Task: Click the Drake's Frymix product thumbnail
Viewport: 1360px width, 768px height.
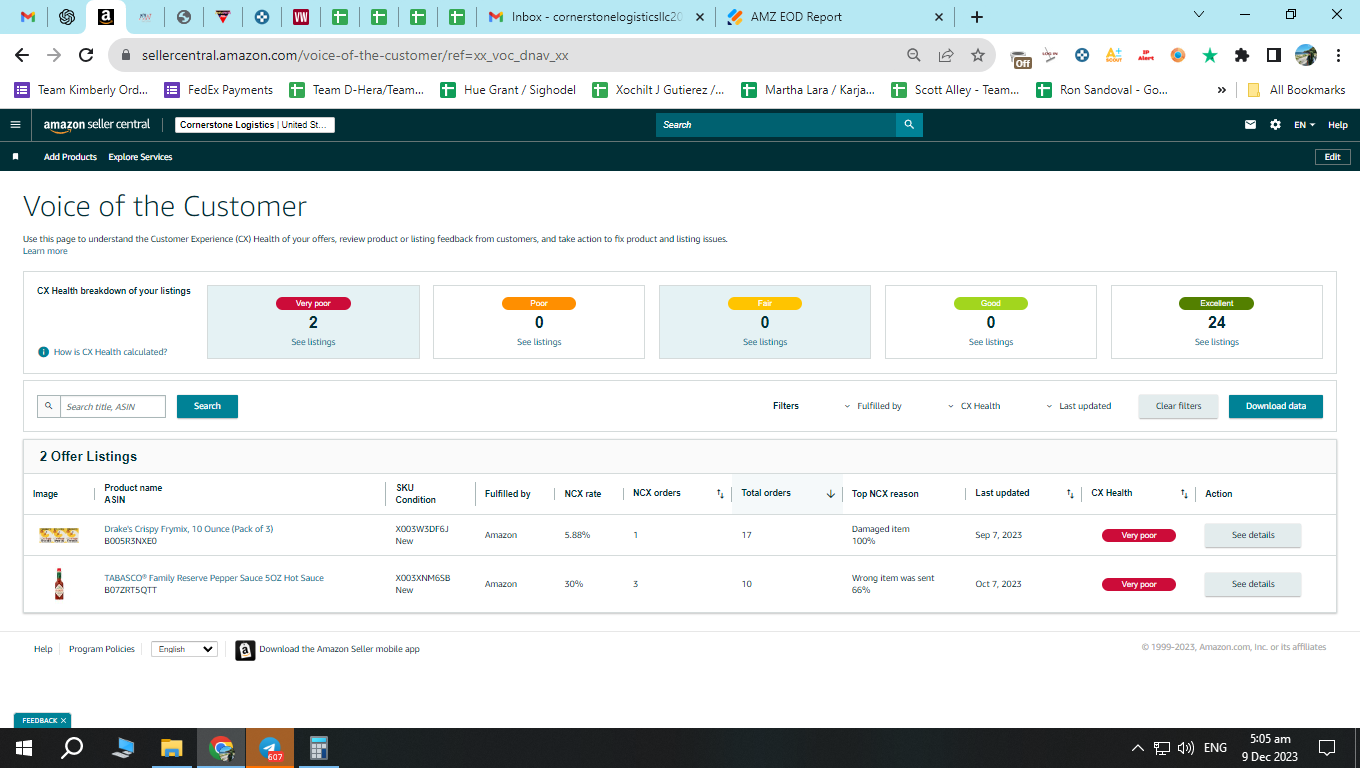Action: click(x=59, y=535)
